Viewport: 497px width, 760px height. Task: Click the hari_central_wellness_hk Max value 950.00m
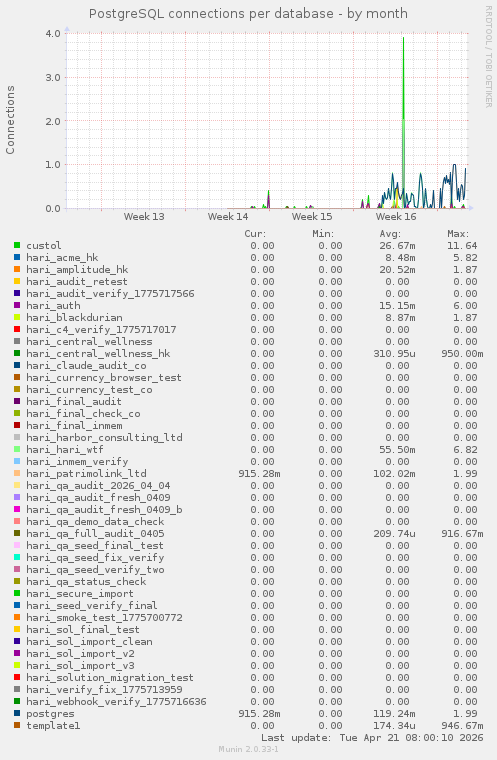462,353
